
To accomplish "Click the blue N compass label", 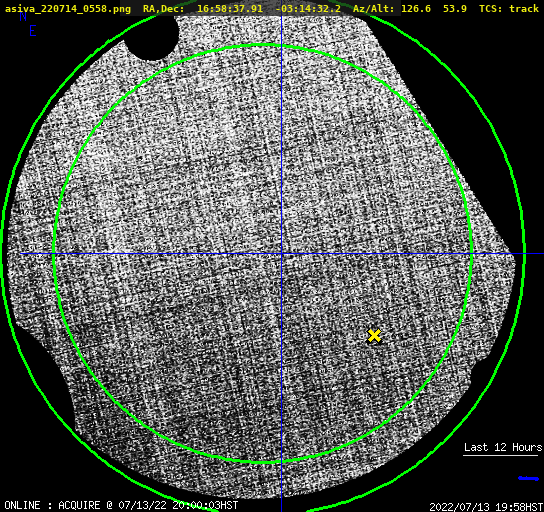I will point(23,16).
